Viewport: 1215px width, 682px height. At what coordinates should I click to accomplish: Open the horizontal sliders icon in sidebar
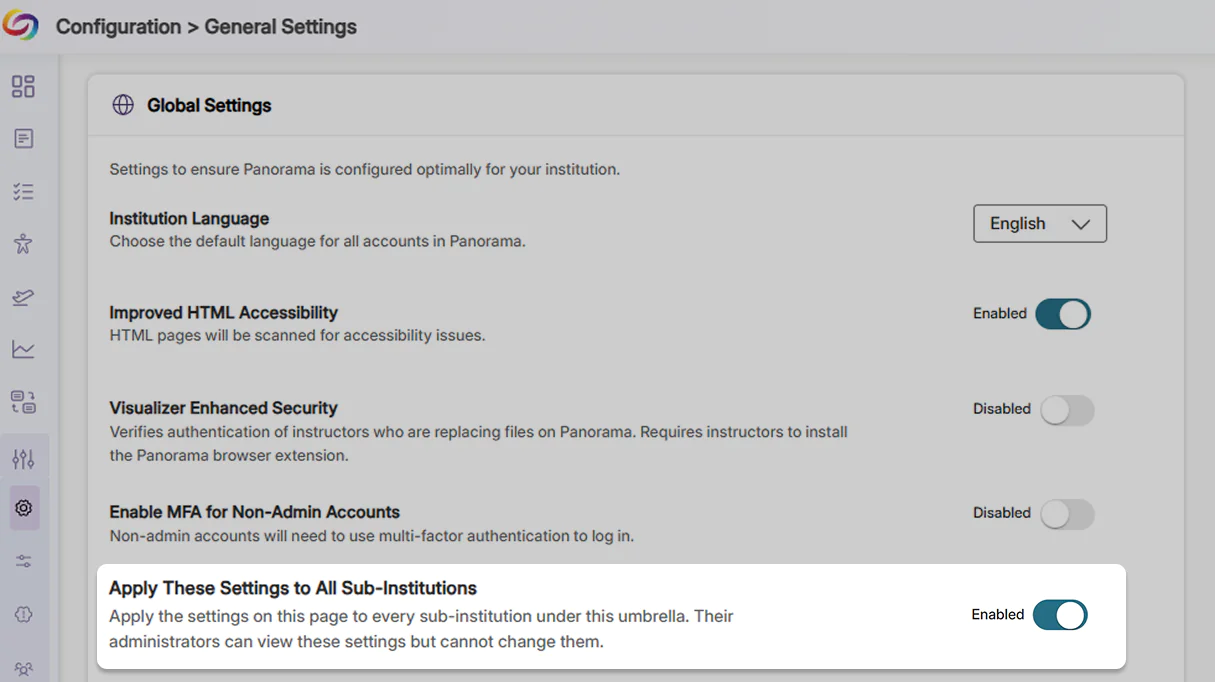(24, 561)
